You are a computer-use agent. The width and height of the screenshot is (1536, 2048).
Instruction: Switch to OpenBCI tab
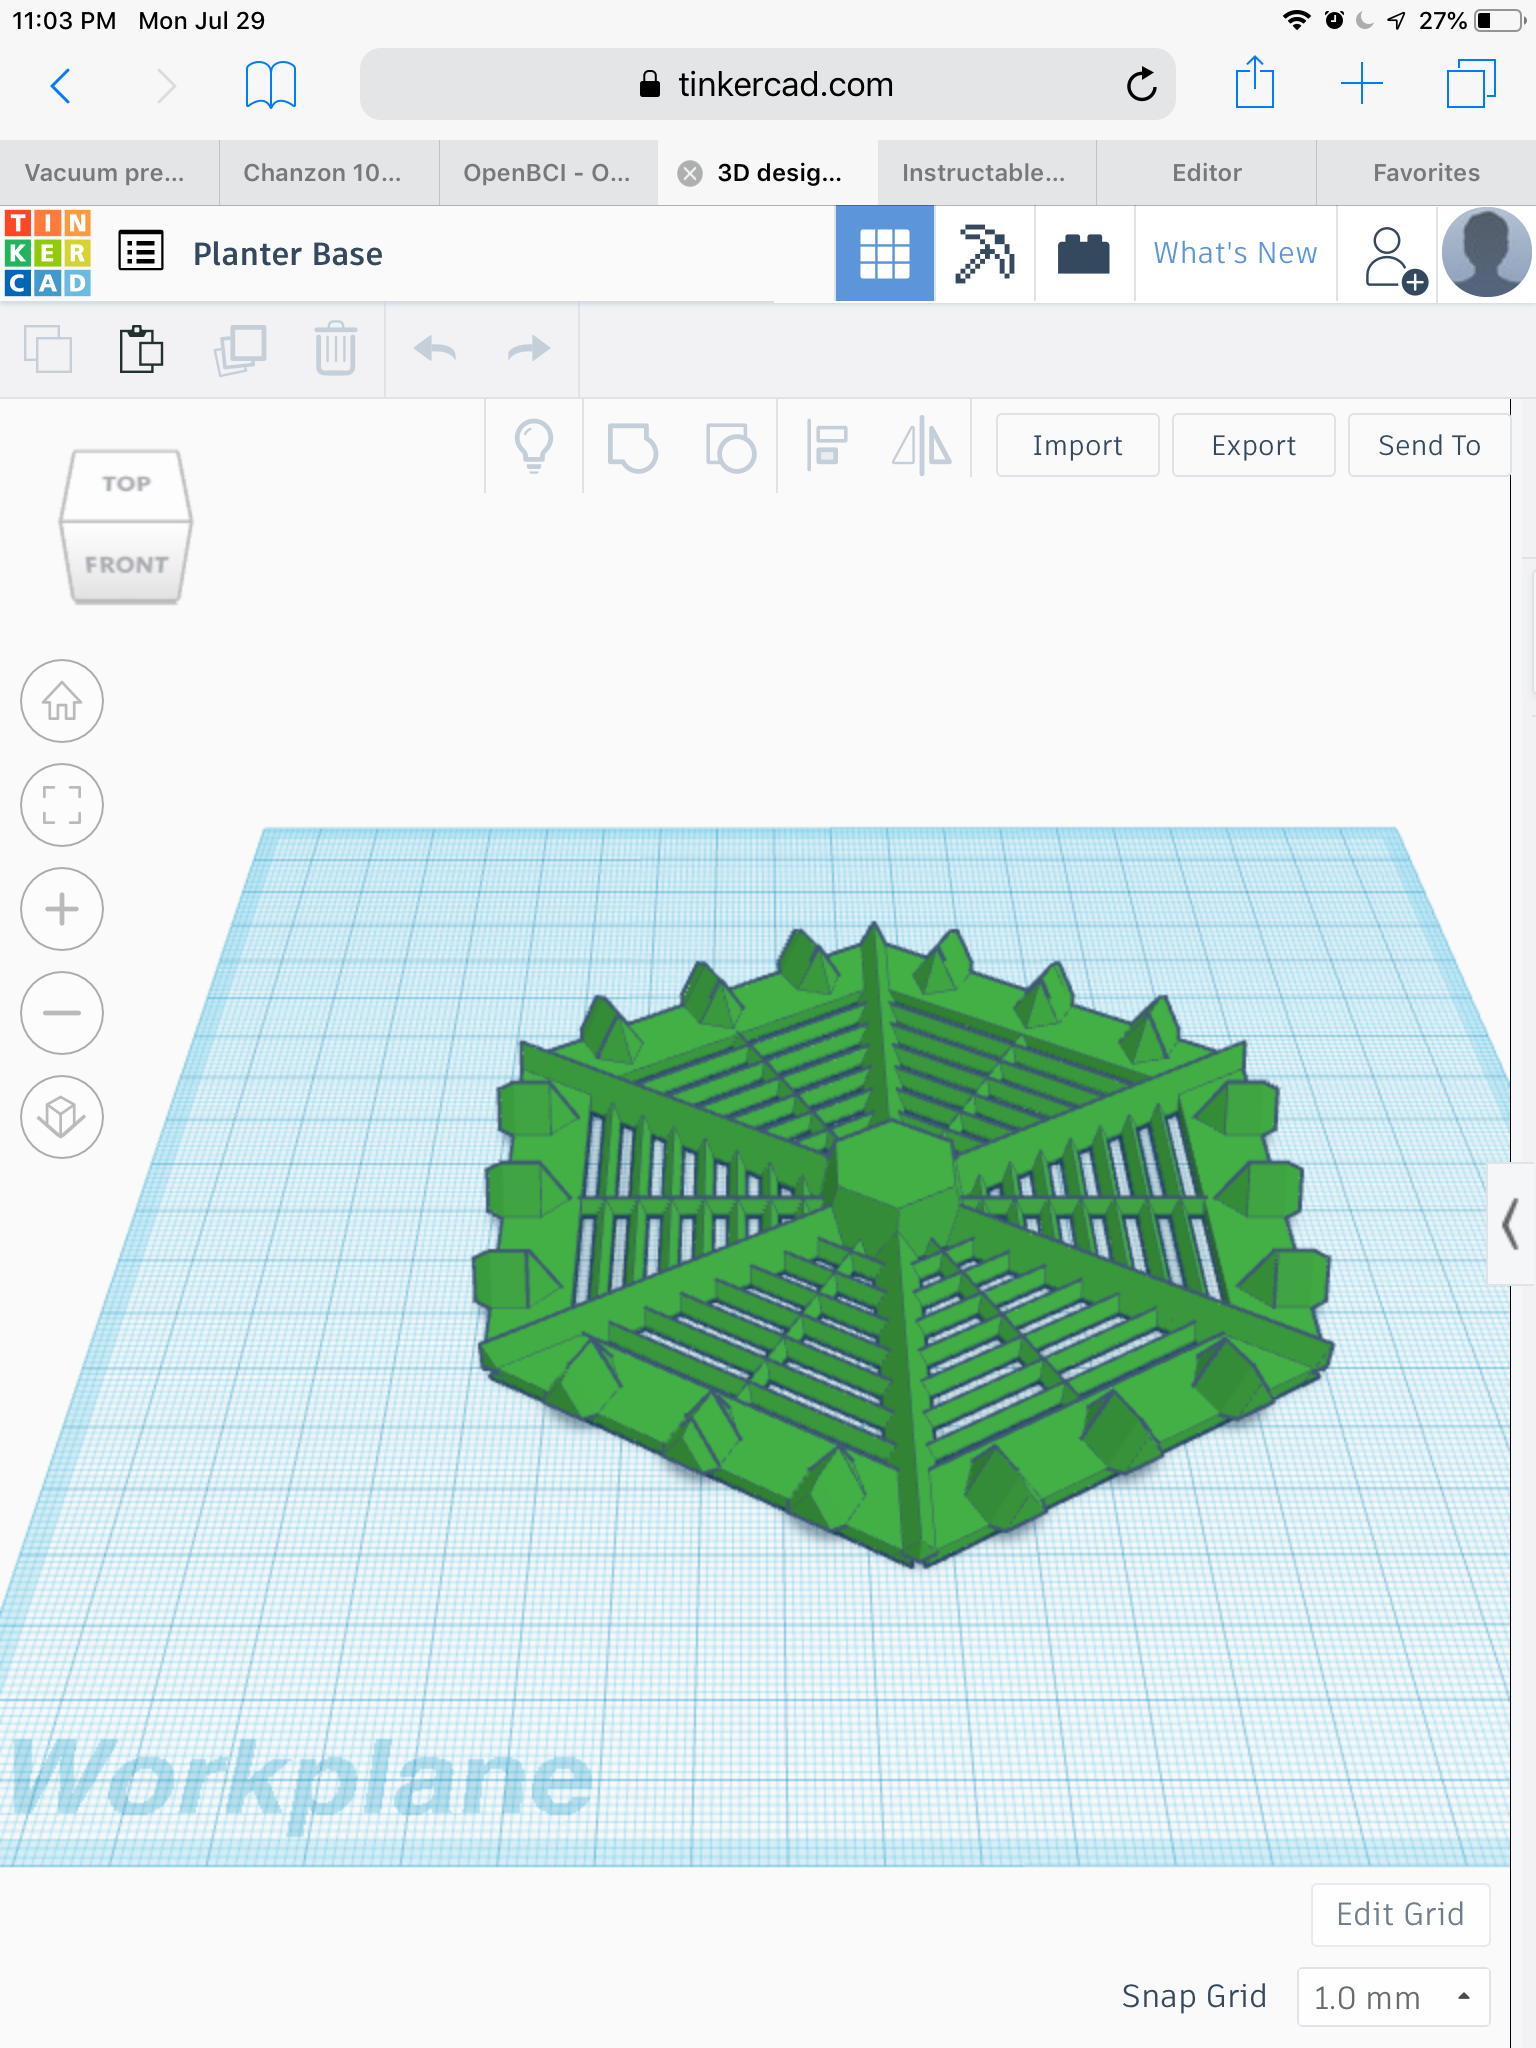[x=548, y=173]
